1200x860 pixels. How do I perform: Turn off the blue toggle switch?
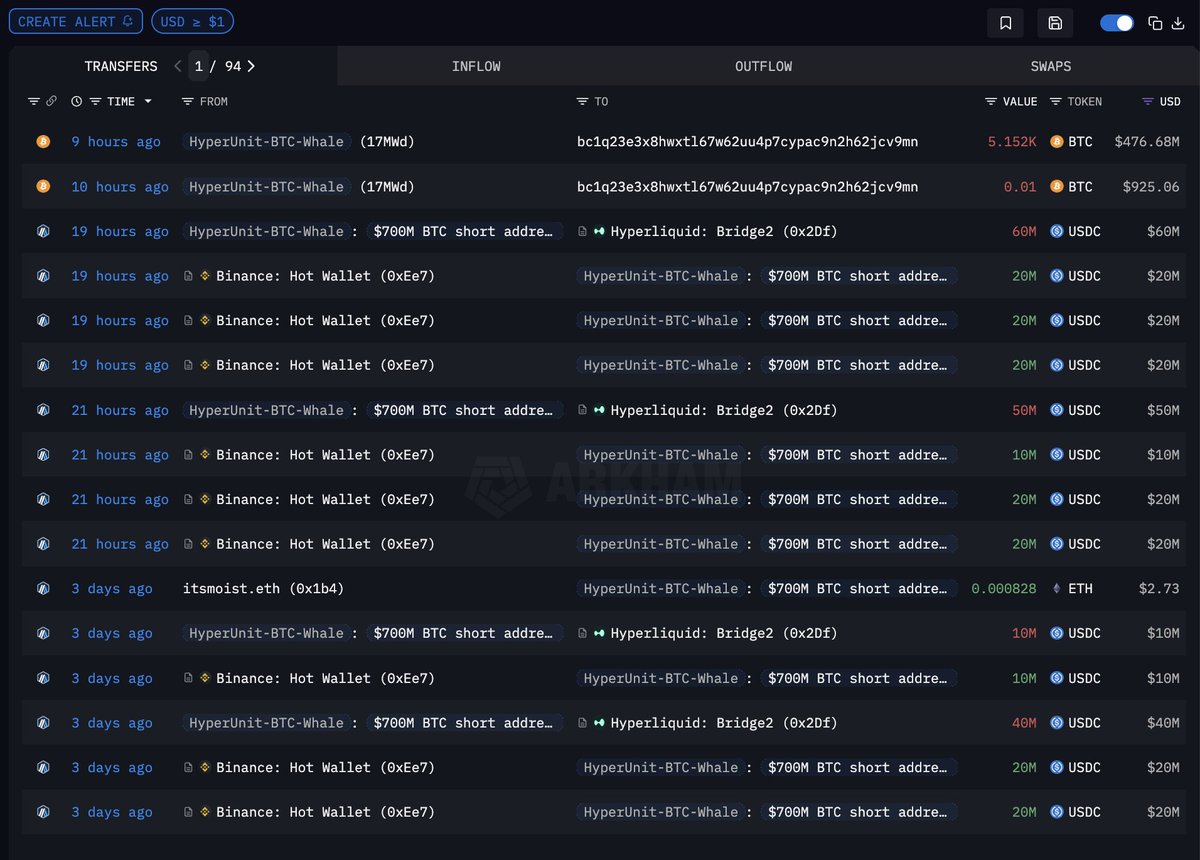coord(1116,23)
